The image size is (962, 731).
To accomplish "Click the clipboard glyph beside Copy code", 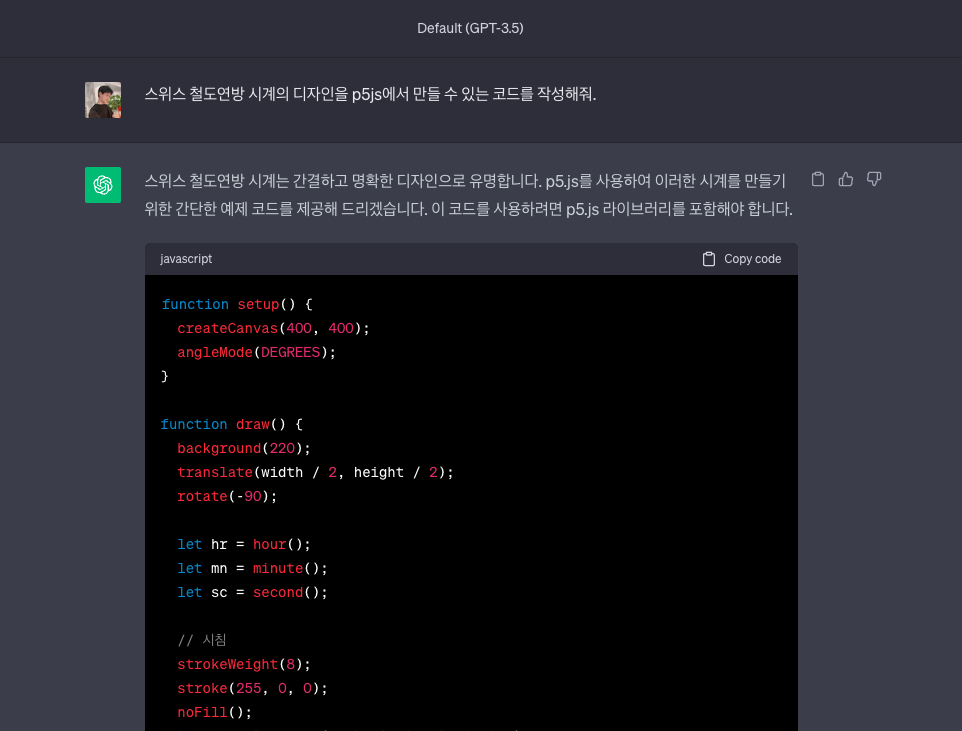I will [x=707, y=258].
